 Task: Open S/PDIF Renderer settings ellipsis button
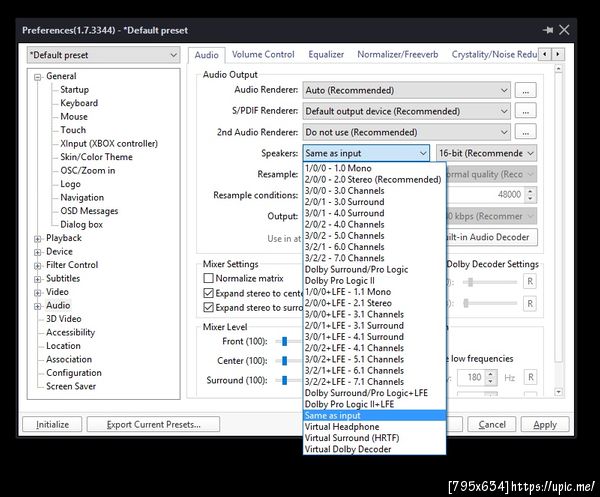pos(525,111)
